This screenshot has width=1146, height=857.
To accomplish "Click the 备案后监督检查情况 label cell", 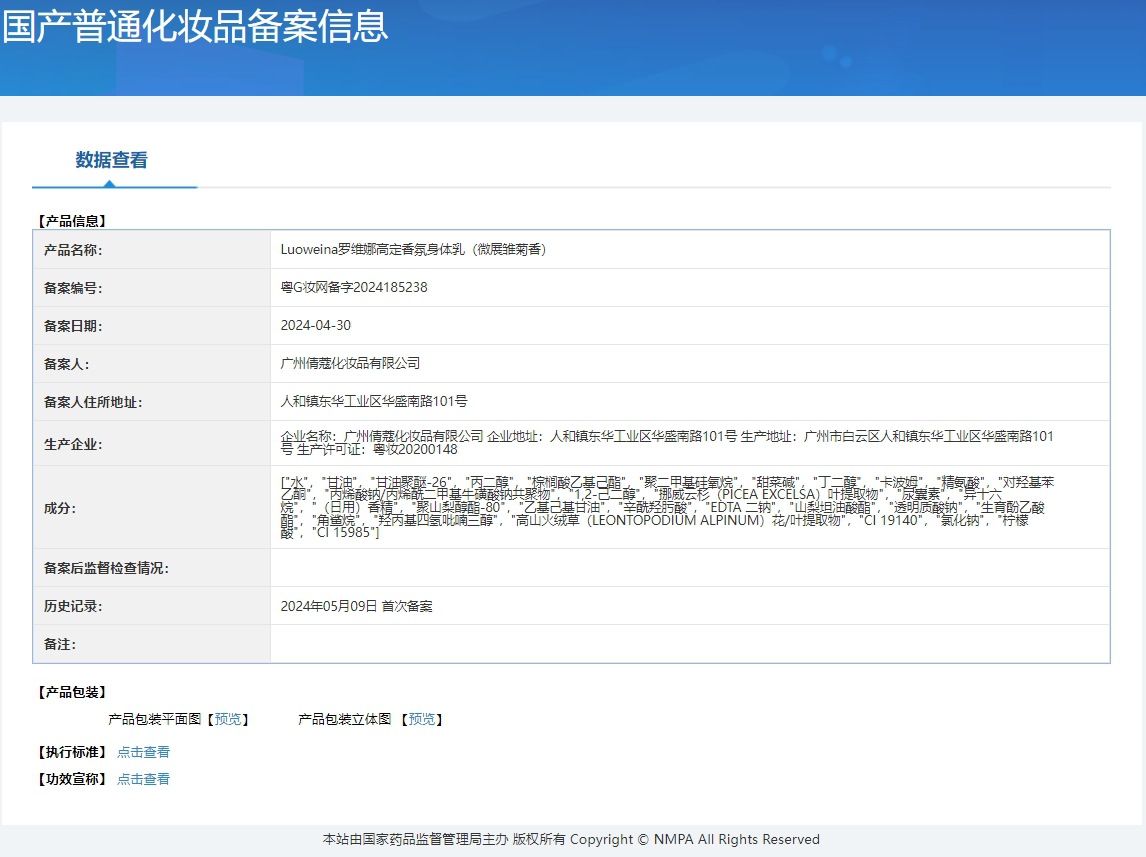I will (x=152, y=568).
